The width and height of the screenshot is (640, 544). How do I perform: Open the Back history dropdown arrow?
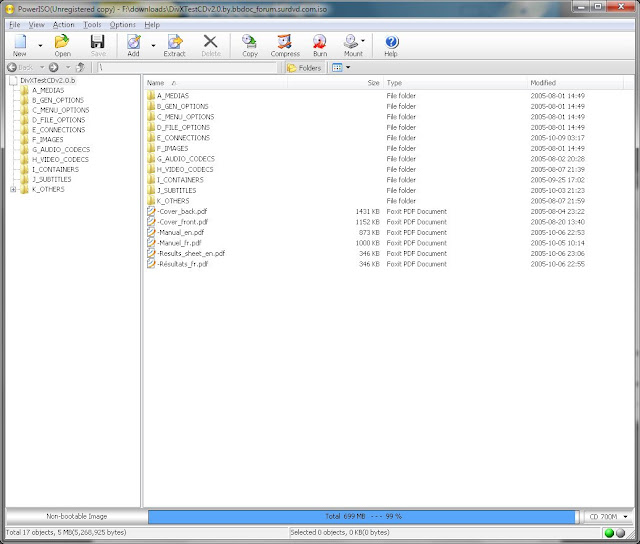pyautogui.click(x=42, y=67)
